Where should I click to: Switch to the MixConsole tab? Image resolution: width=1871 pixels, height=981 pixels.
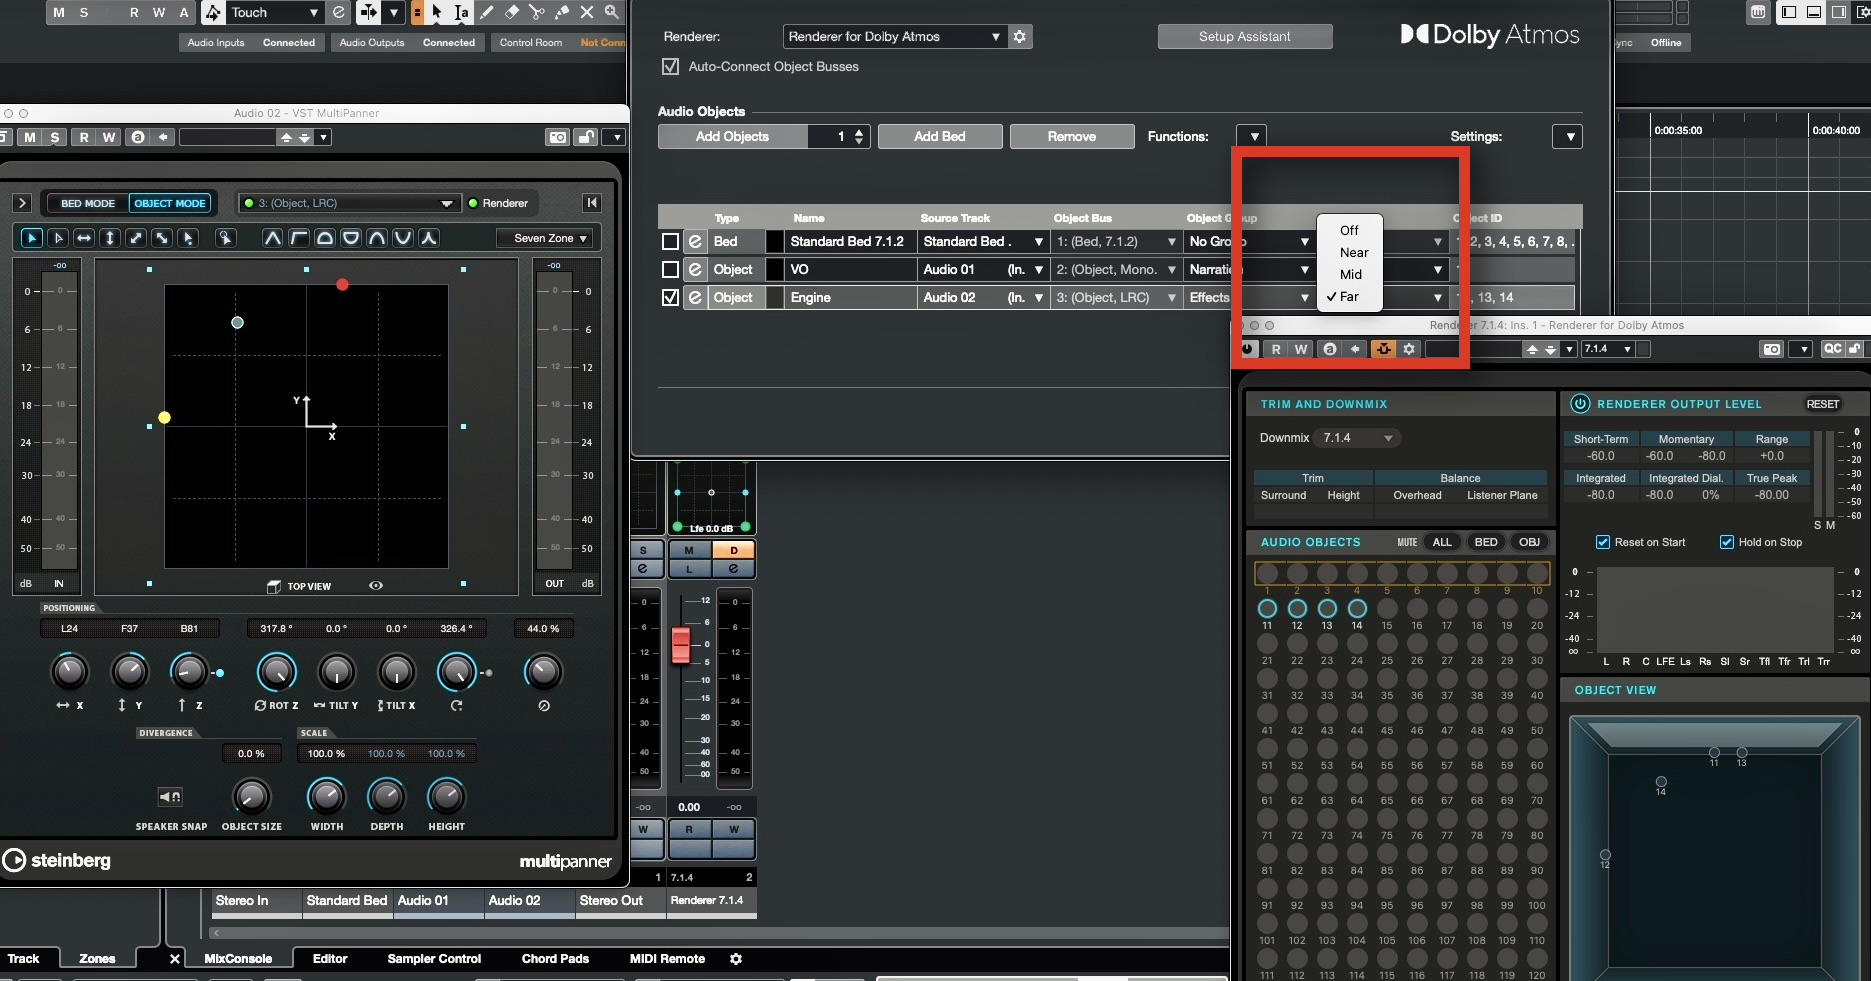(238, 959)
